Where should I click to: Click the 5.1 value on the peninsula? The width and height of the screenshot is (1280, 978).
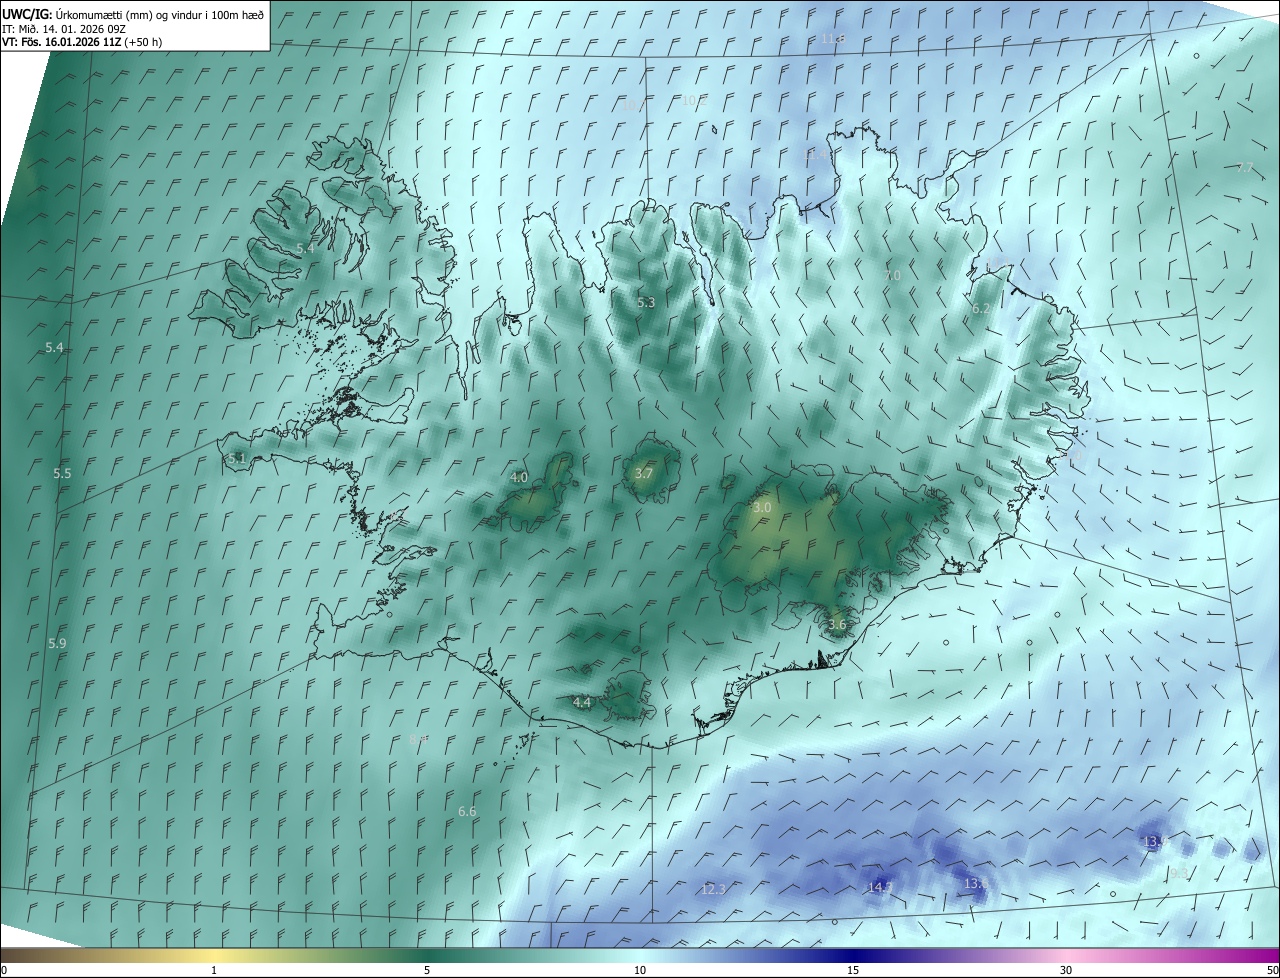236,458
